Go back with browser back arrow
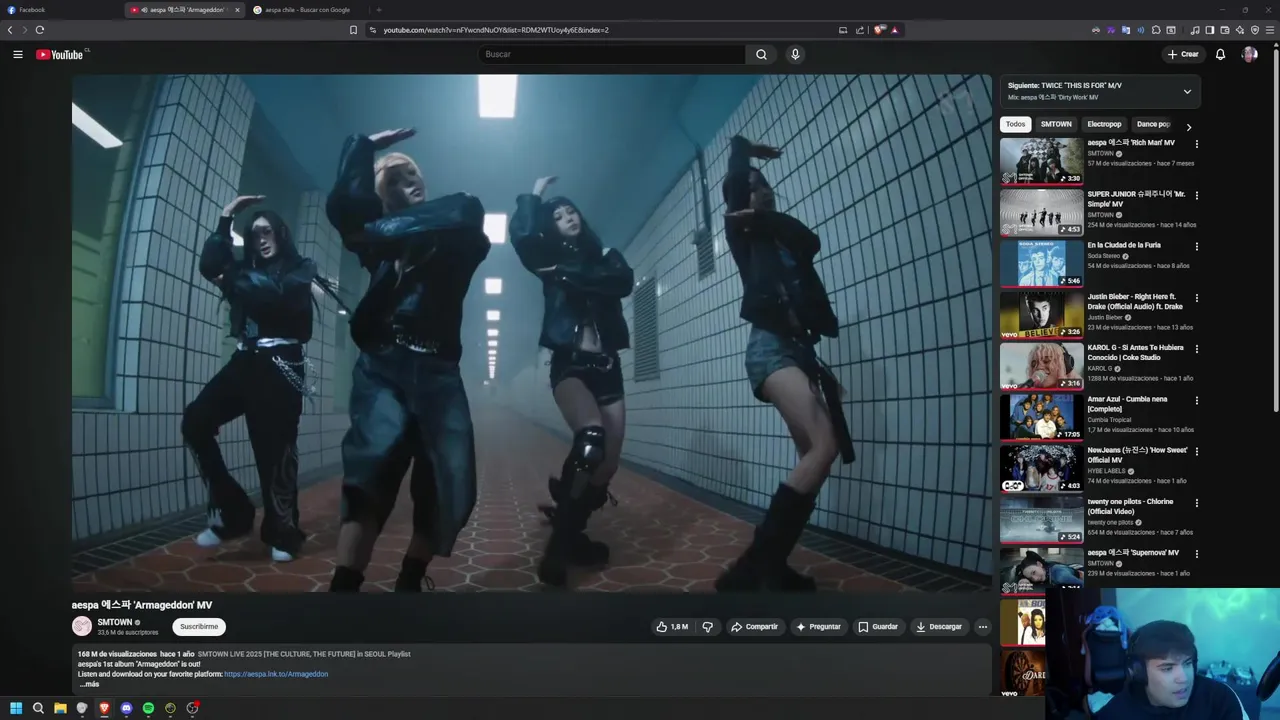 (10, 30)
